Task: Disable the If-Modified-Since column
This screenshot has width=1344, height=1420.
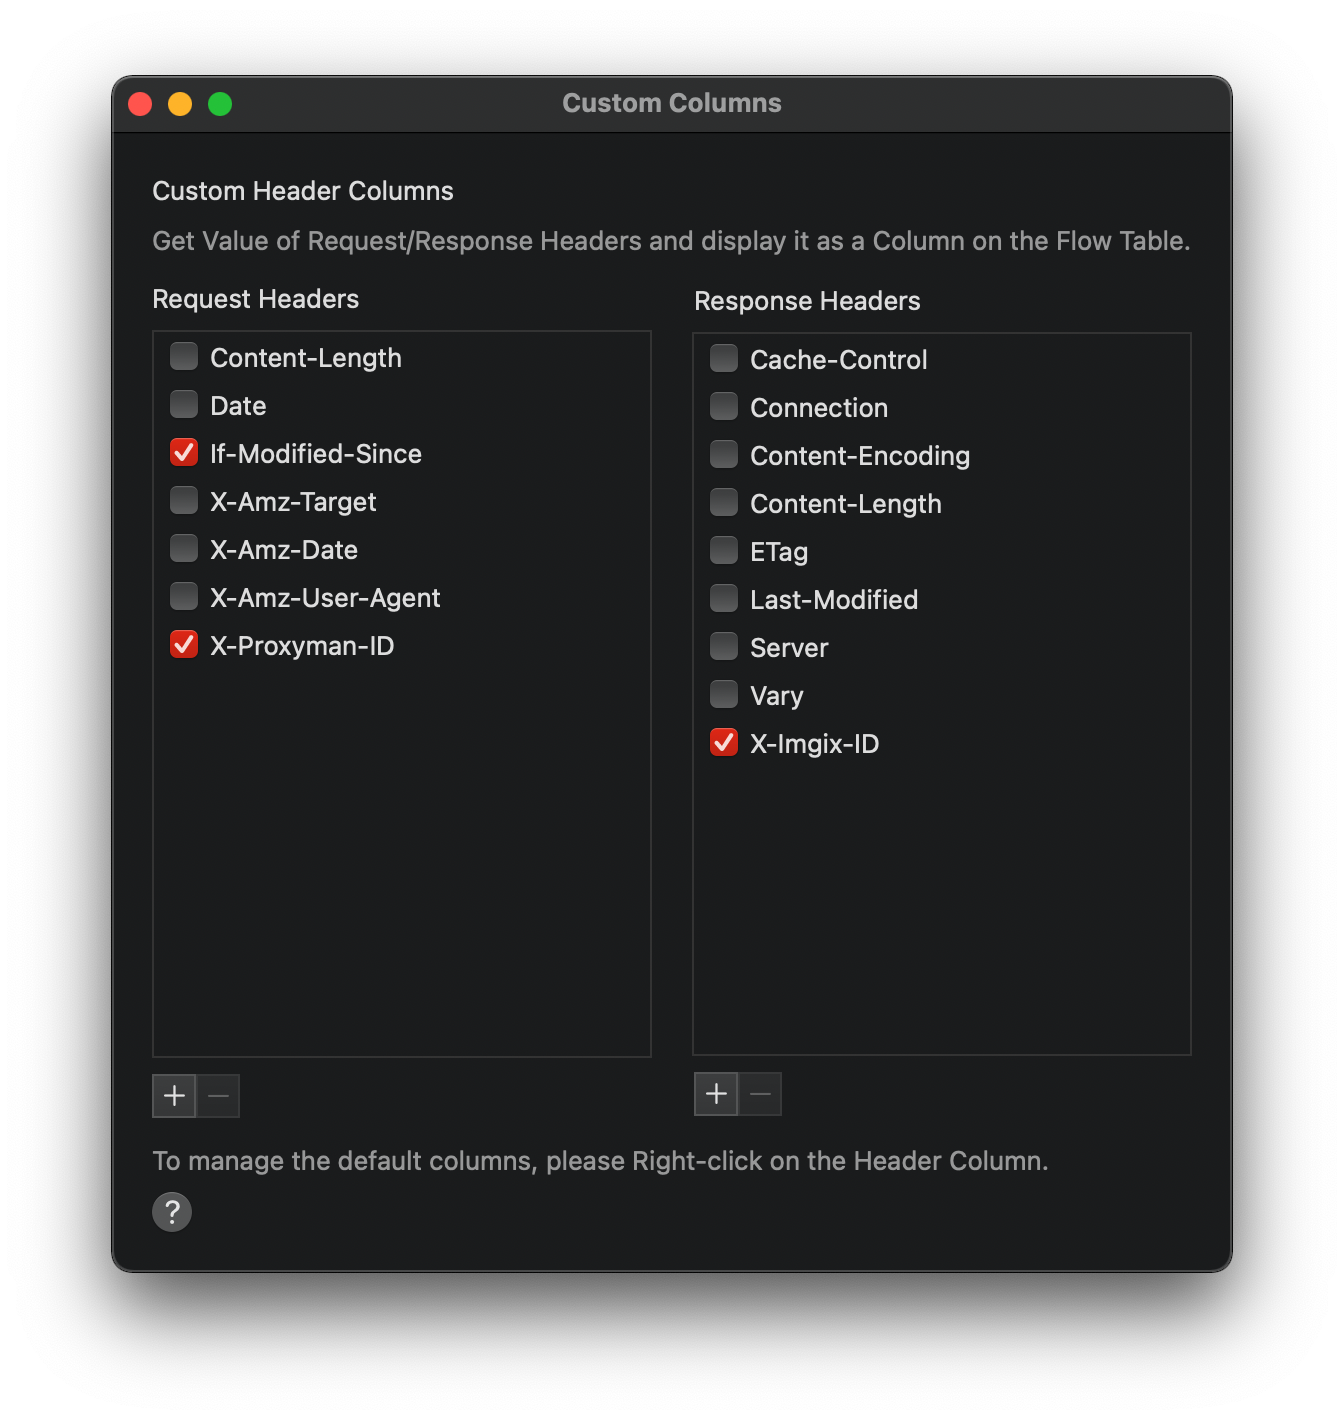Action: click(x=183, y=452)
